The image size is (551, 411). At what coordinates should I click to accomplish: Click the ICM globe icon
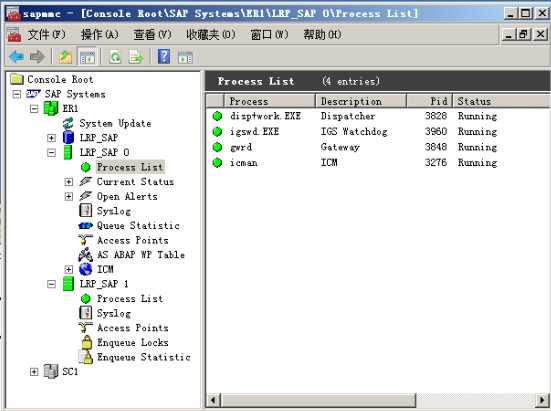tap(85, 269)
